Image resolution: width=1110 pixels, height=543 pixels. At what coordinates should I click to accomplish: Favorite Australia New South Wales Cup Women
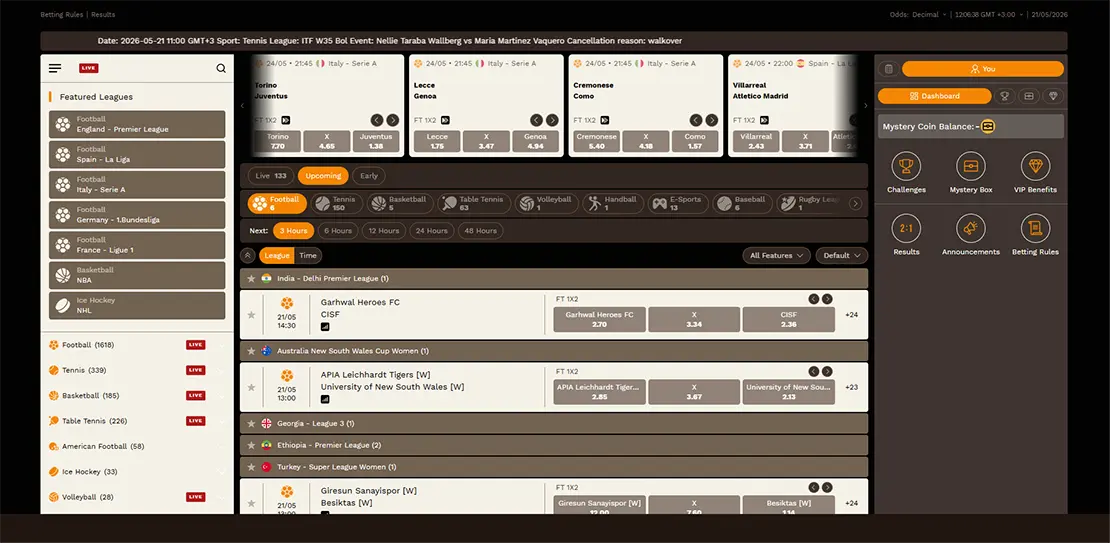click(x=251, y=351)
